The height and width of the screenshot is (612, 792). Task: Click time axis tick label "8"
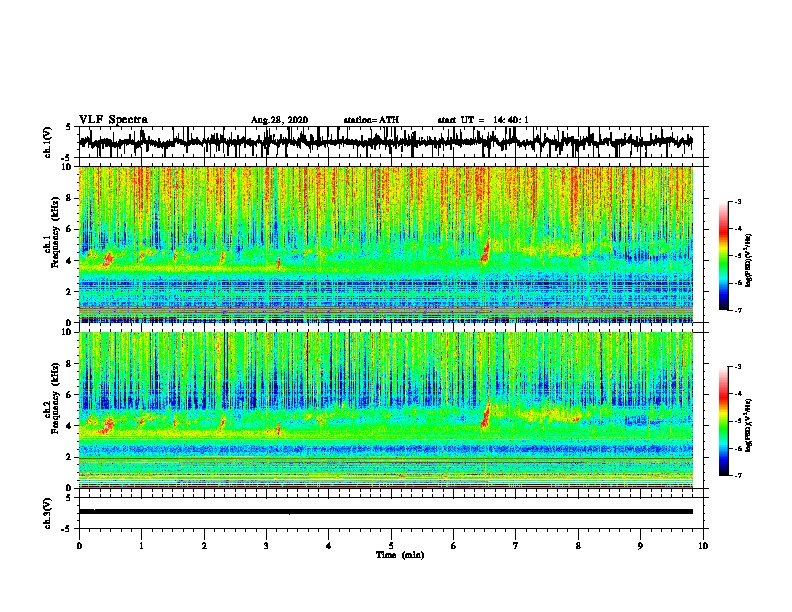coord(578,546)
